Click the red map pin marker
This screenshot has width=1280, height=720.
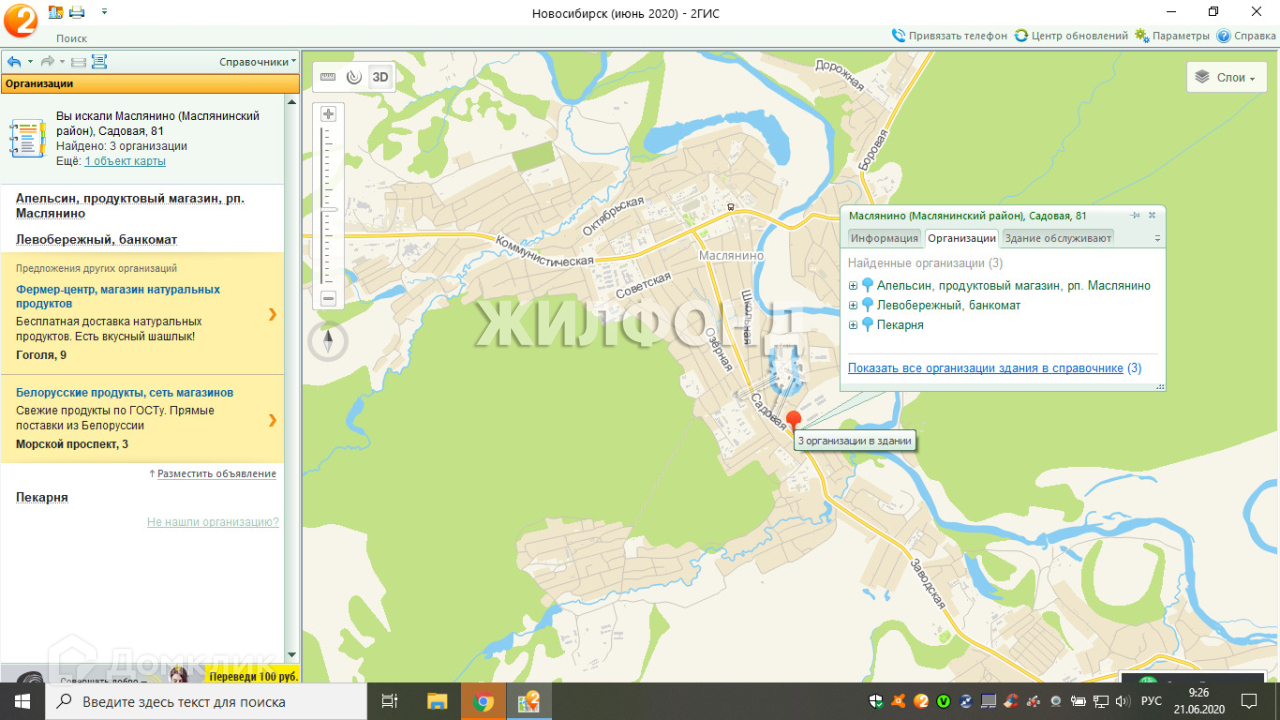pos(793,420)
